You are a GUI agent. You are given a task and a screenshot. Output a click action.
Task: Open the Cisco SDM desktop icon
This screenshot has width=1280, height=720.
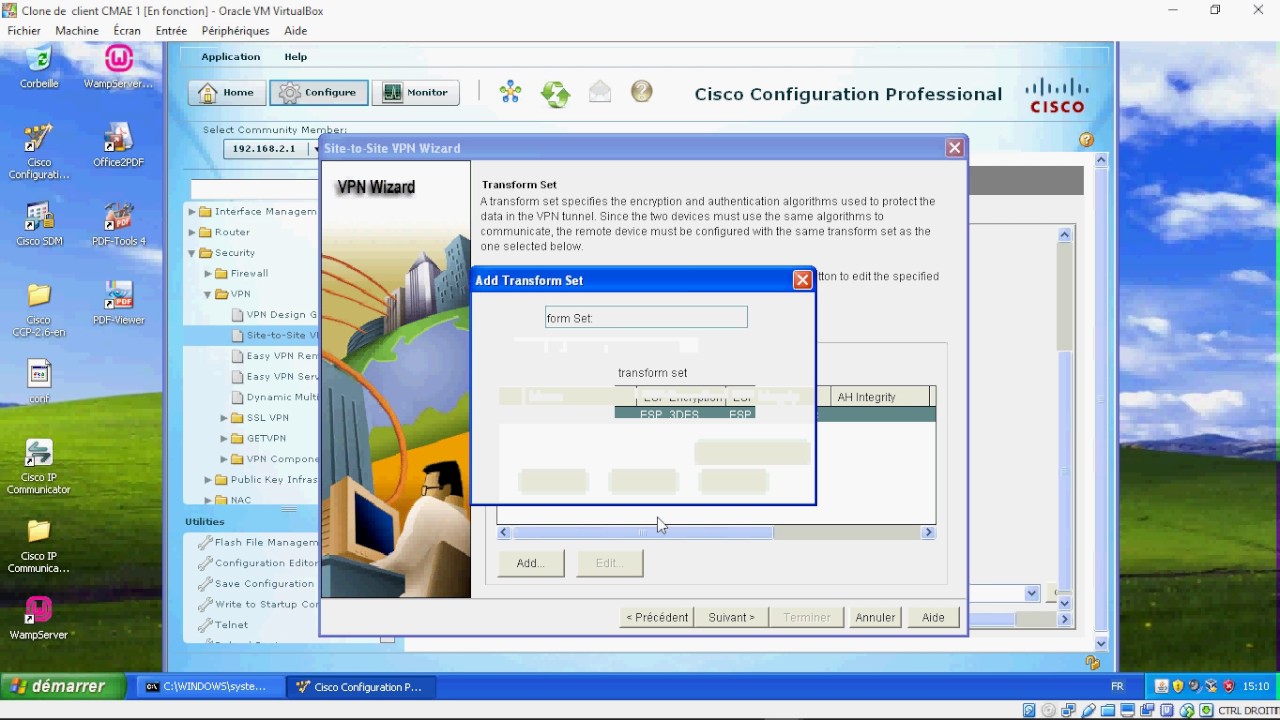(39, 225)
